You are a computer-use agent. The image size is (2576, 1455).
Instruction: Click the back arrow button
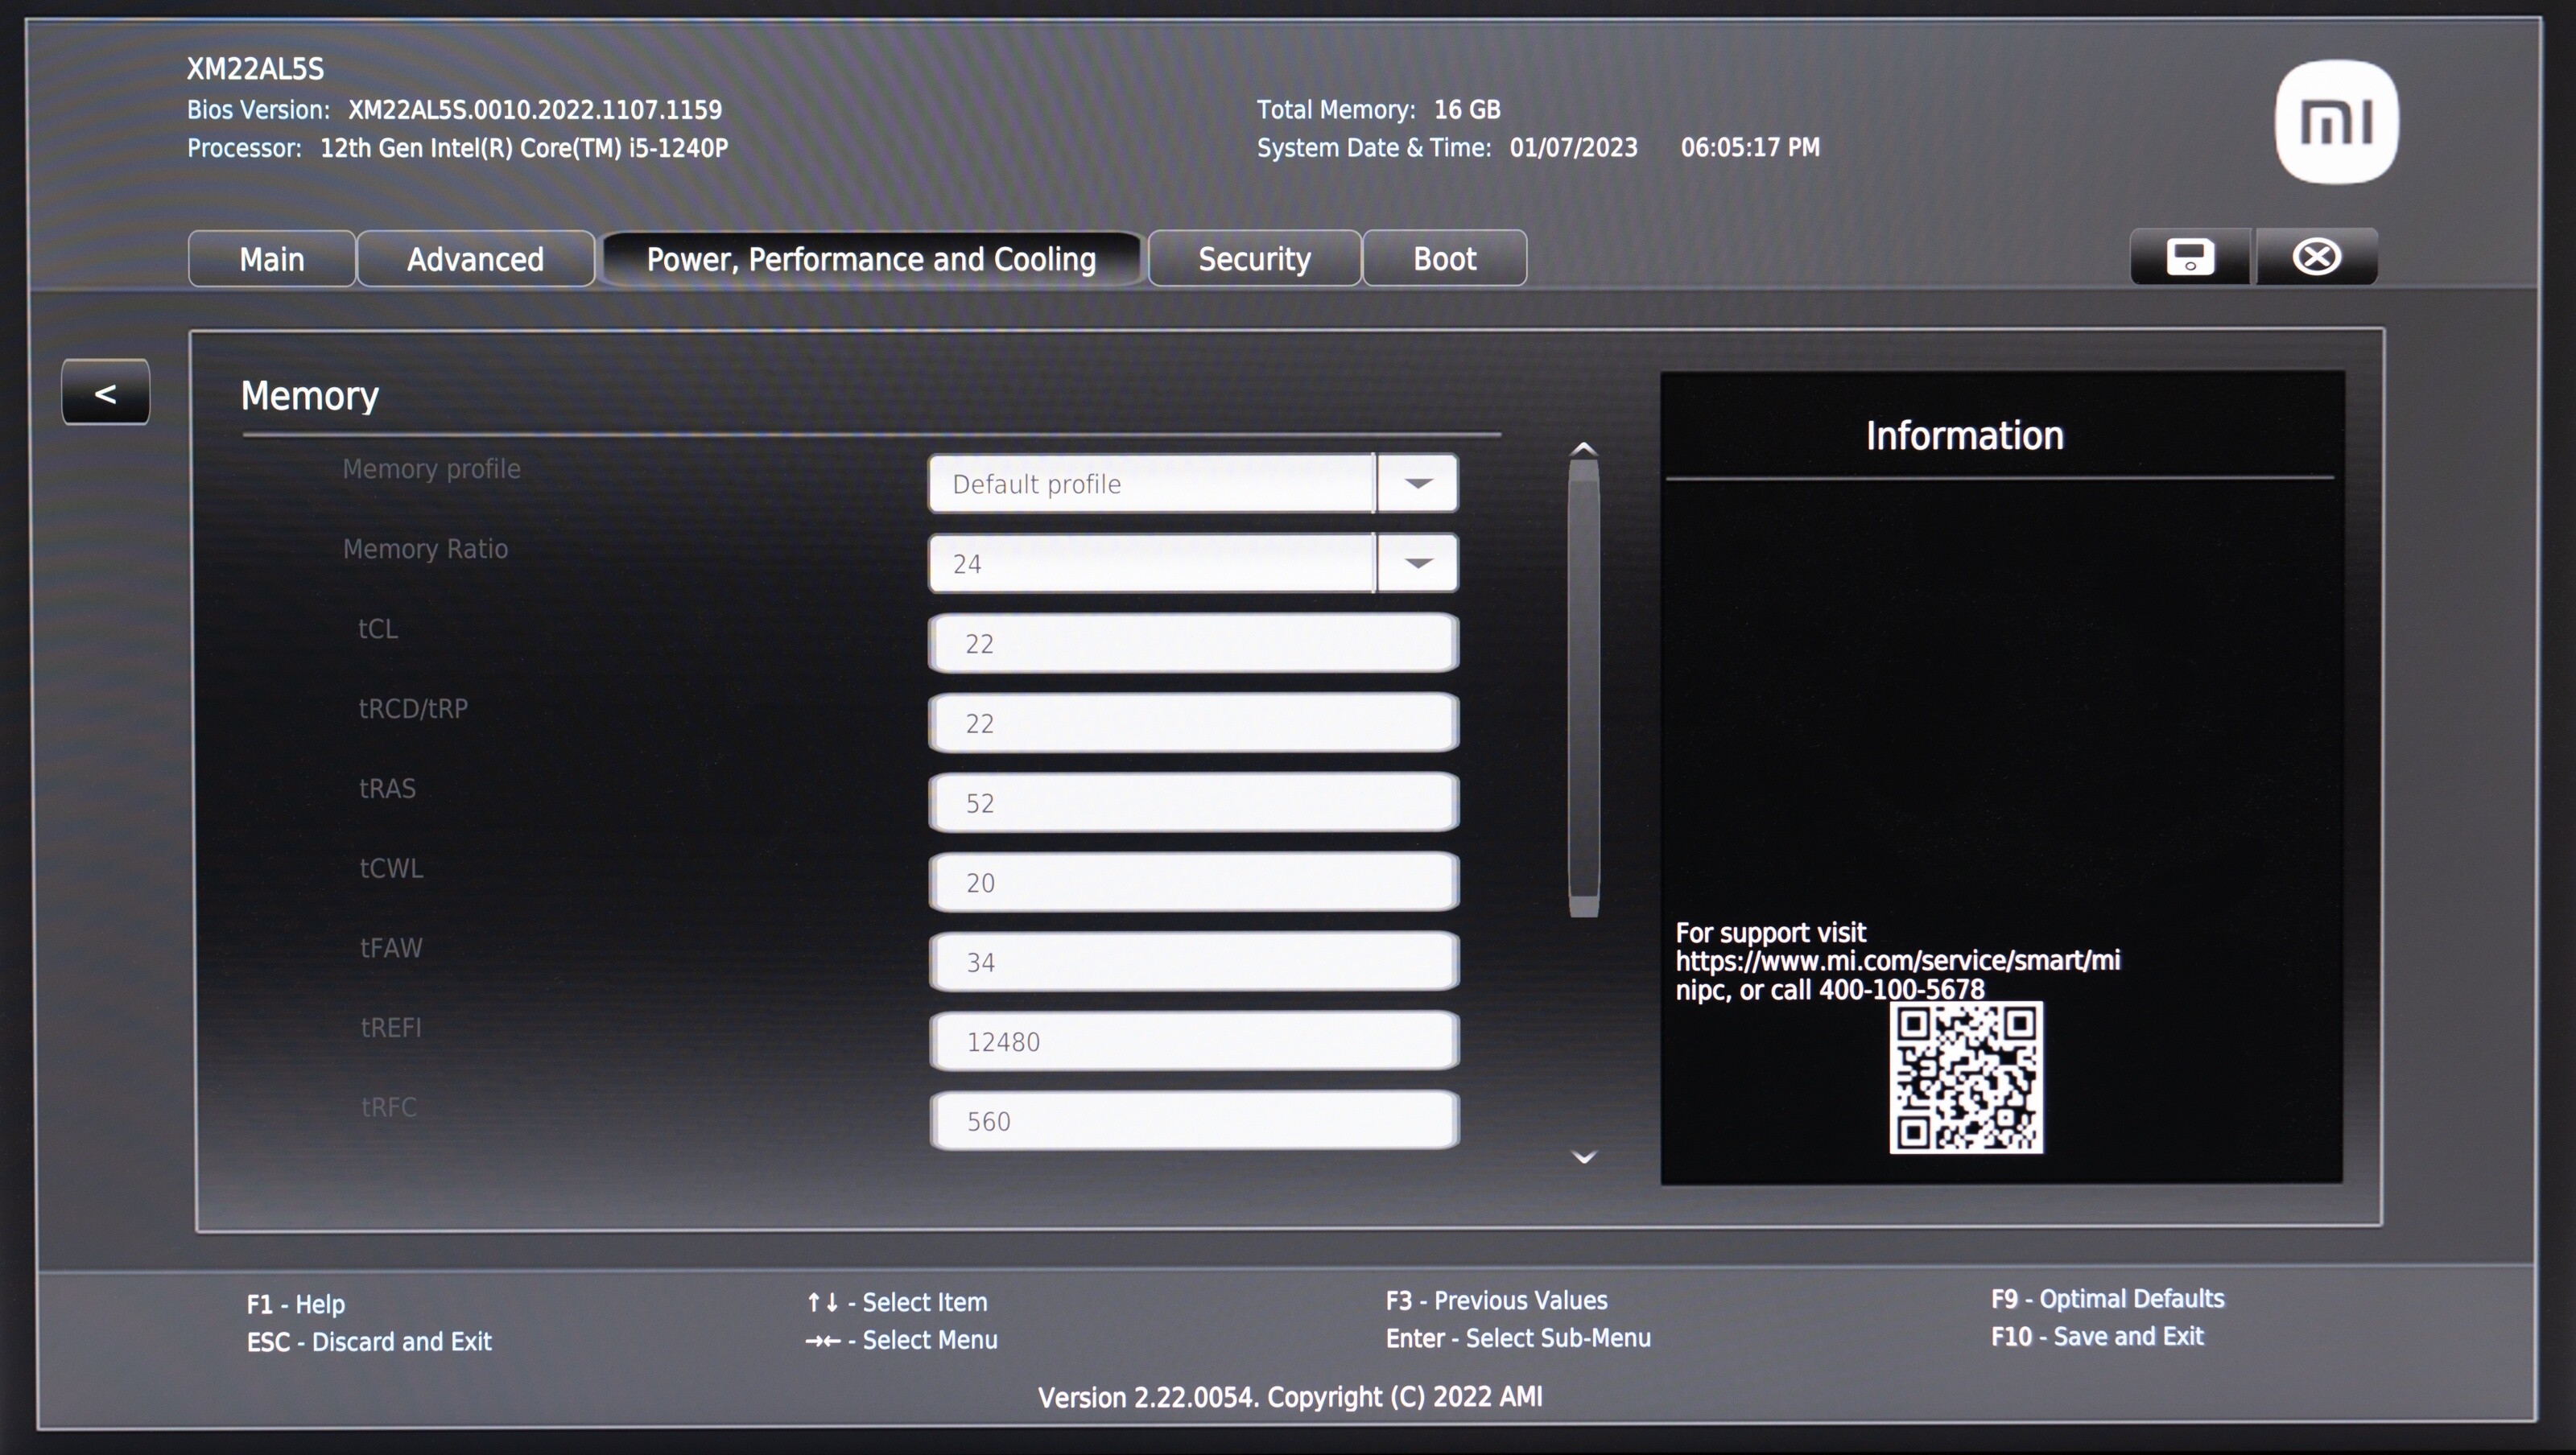(106, 393)
